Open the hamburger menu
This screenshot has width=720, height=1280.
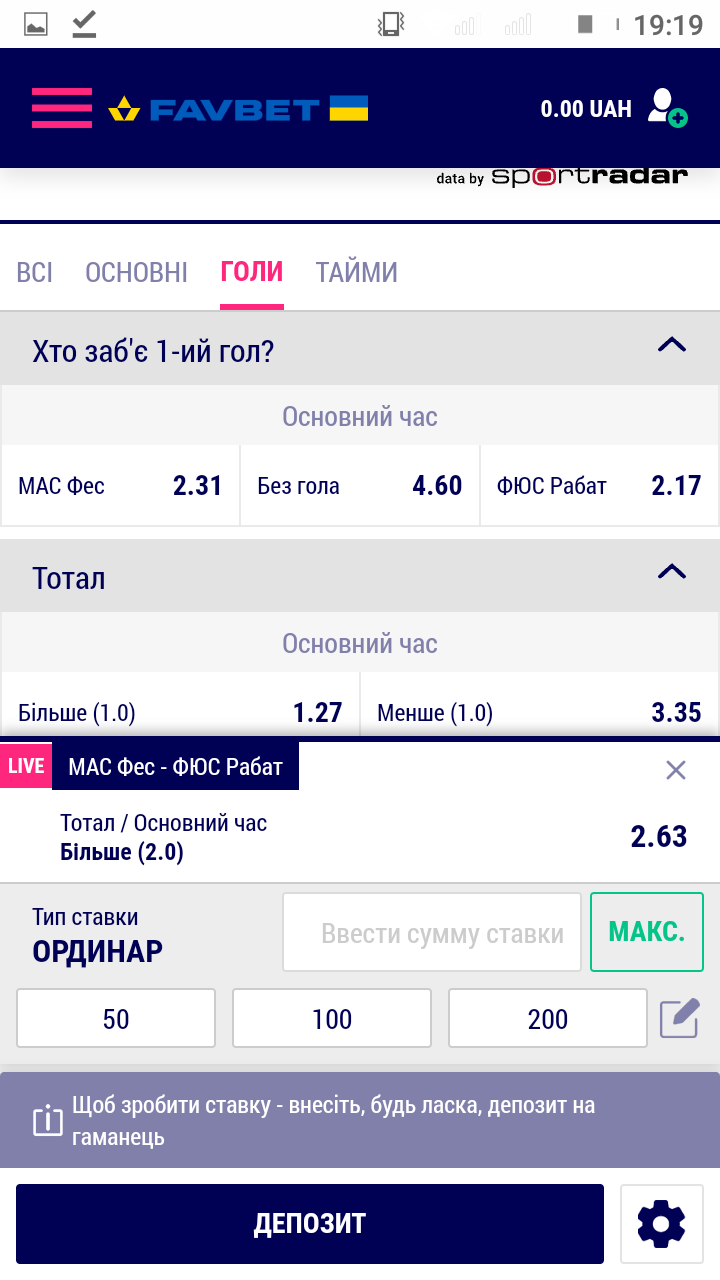click(x=61, y=108)
